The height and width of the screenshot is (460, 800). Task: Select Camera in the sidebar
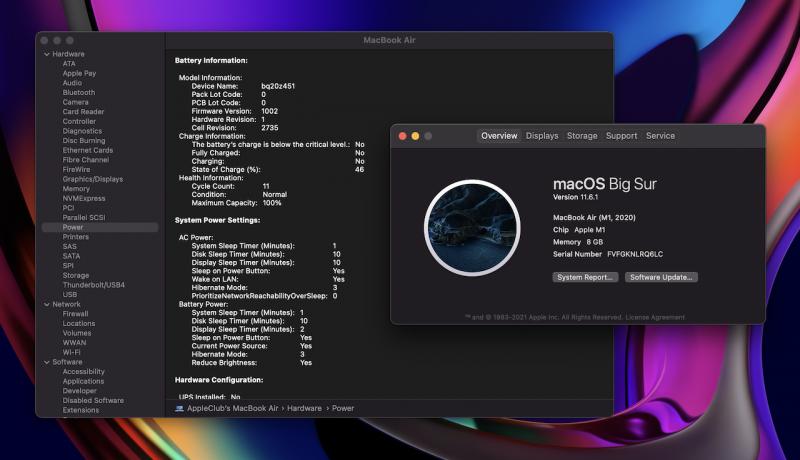coord(76,102)
